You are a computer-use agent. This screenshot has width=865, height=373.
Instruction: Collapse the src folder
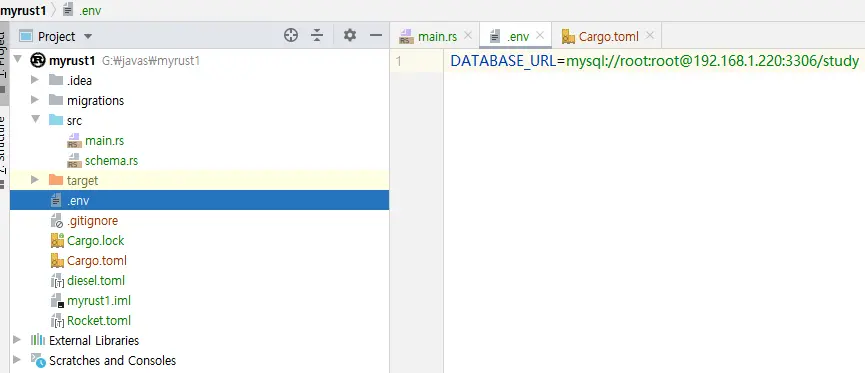pyautogui.click(x=35, y=120)
